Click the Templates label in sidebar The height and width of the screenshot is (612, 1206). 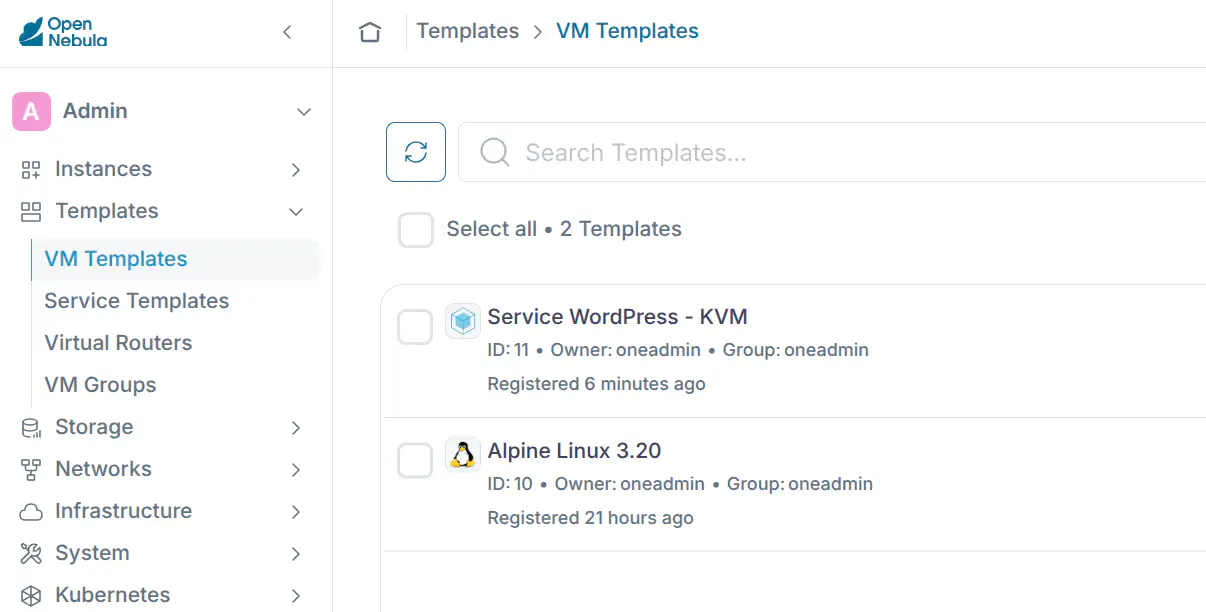coord(107,211)
